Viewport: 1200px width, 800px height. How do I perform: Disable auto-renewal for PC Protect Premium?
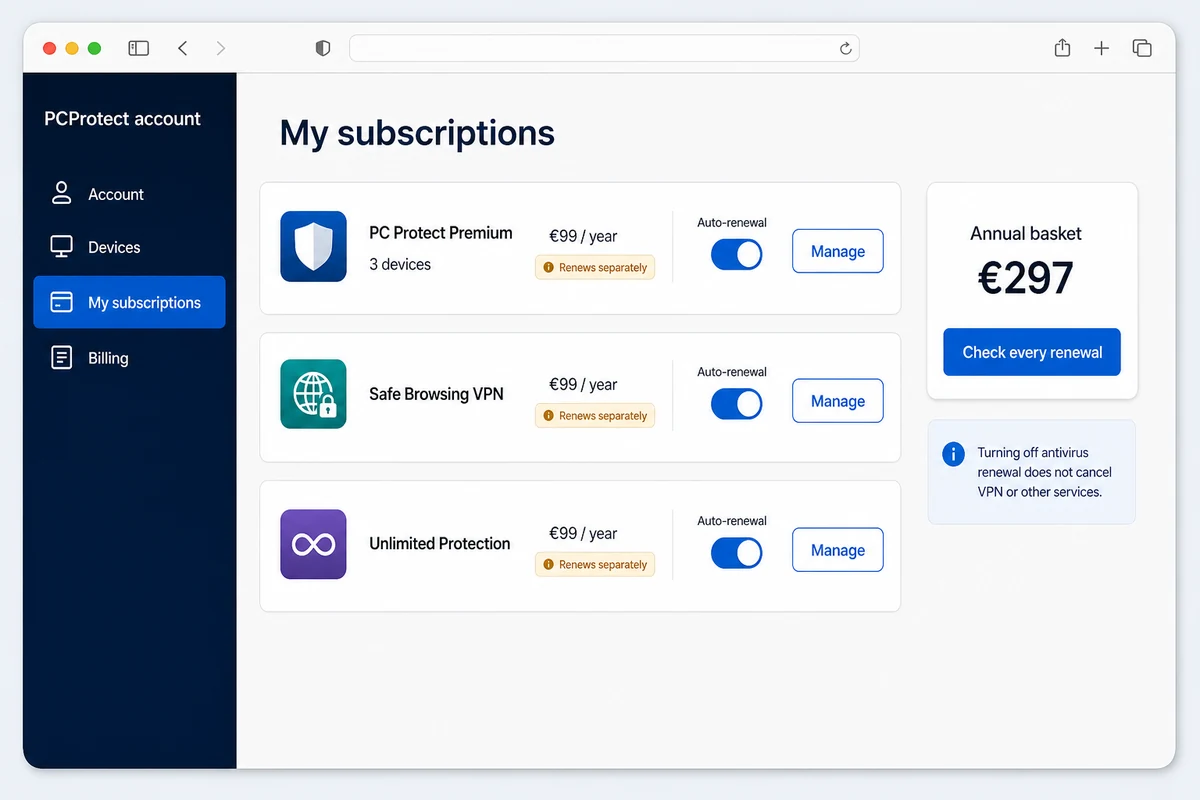point(736,254)
